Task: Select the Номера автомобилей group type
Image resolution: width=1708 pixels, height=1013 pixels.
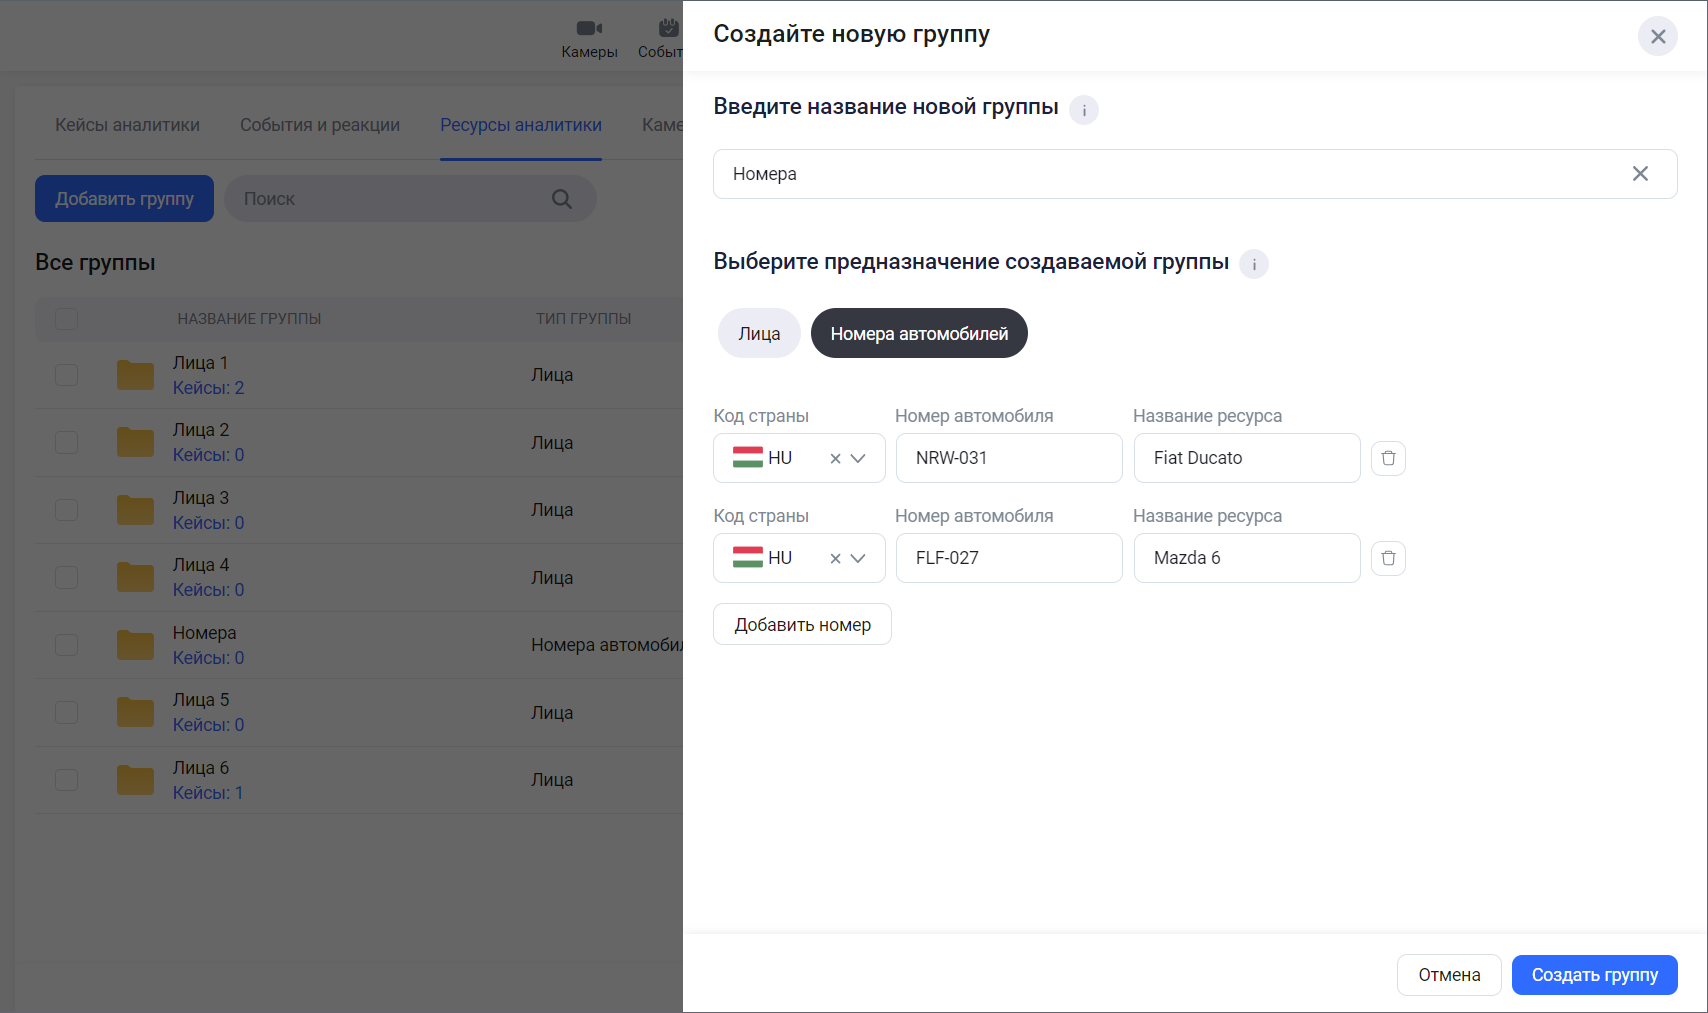Action: pyautogui.click(x=919, y=334)
